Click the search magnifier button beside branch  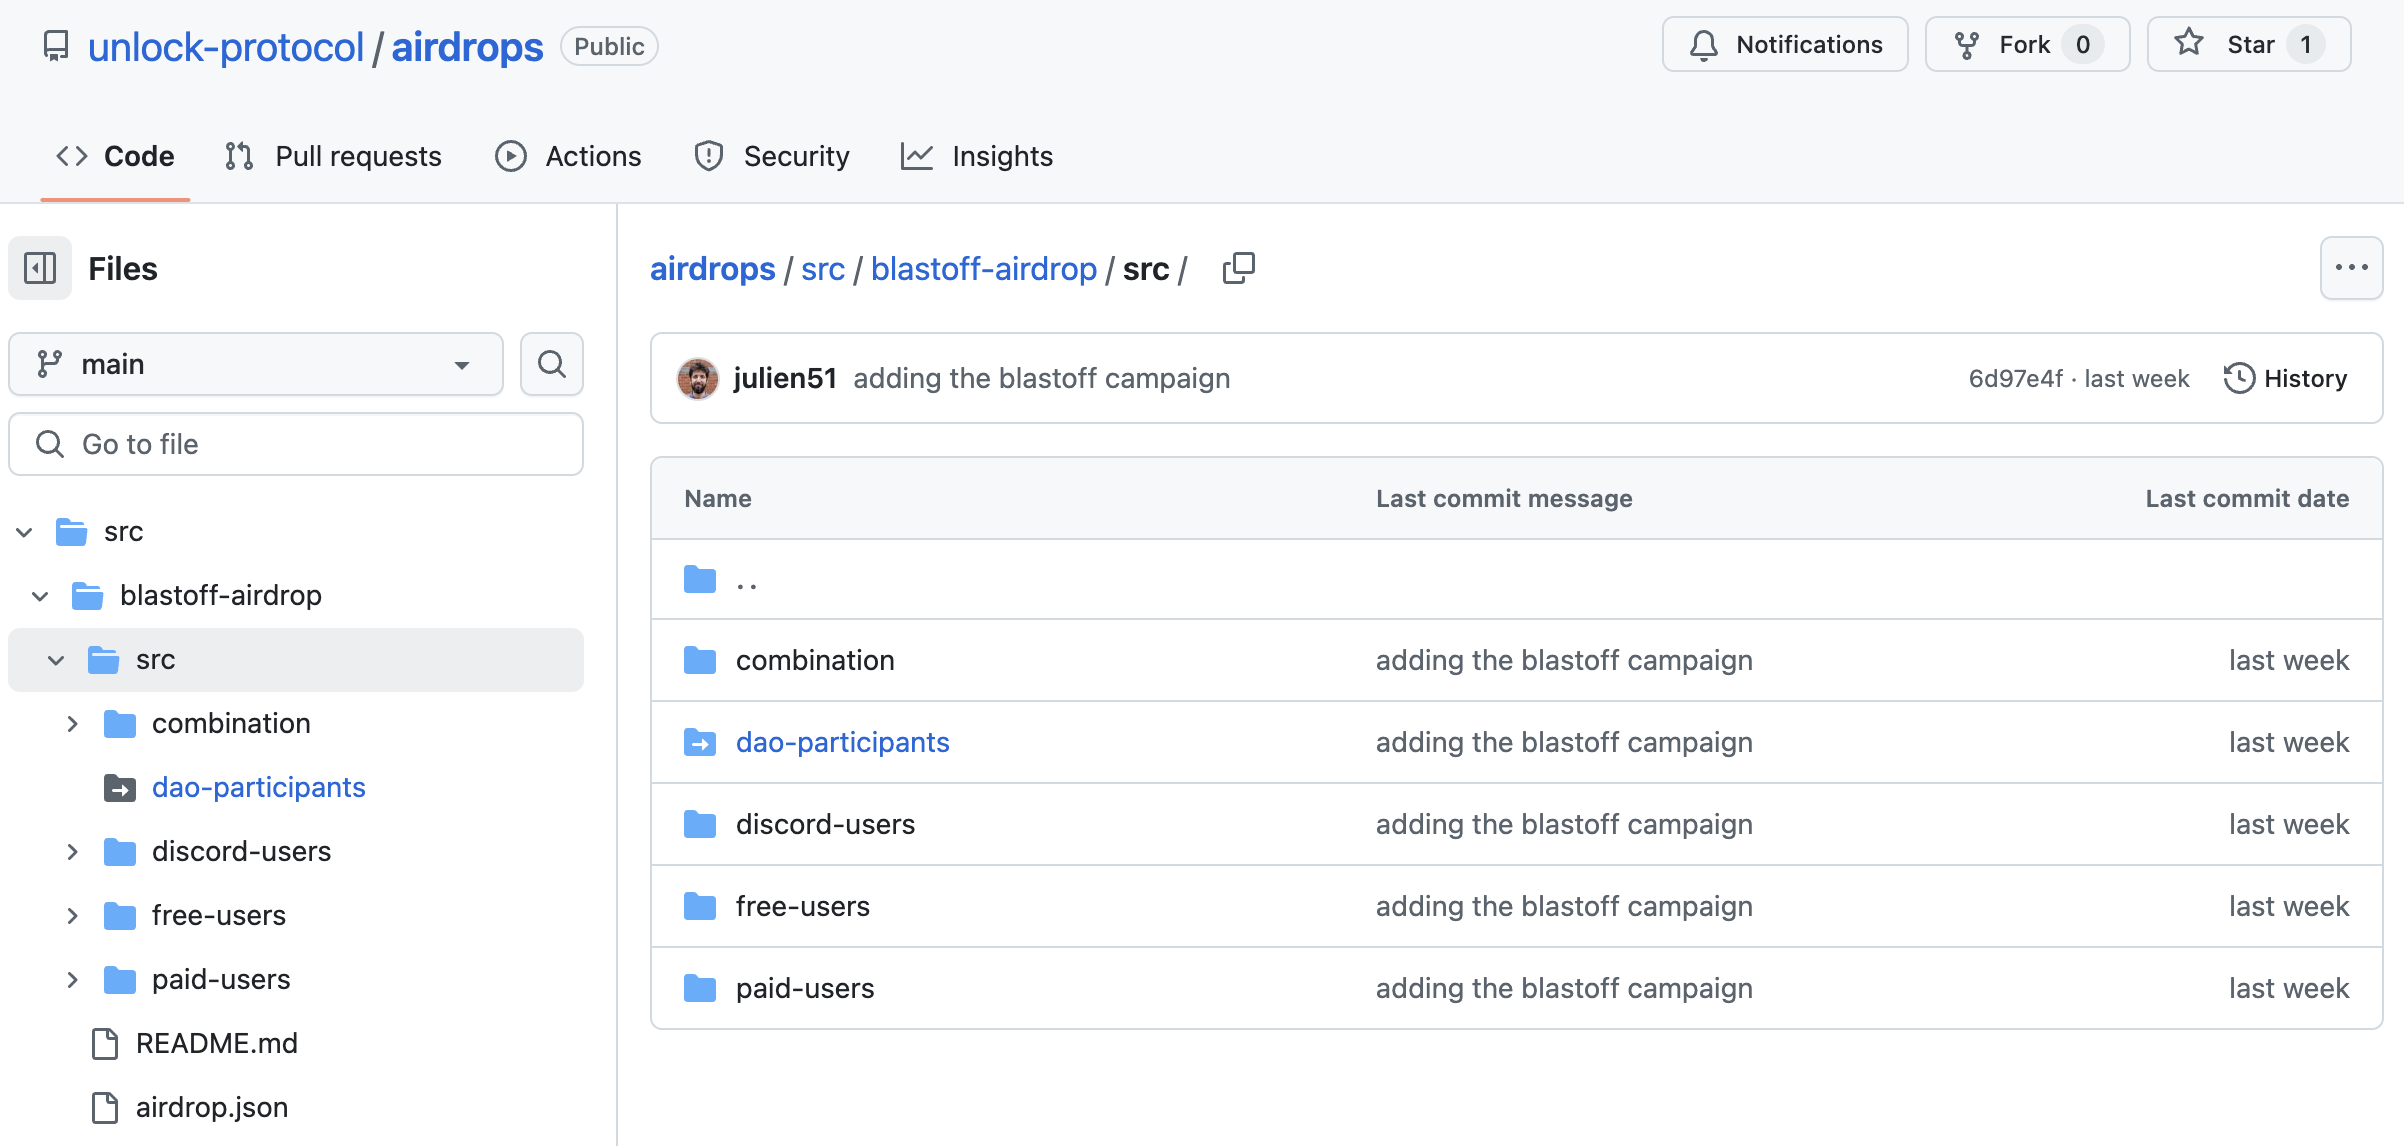pos(552,364)
